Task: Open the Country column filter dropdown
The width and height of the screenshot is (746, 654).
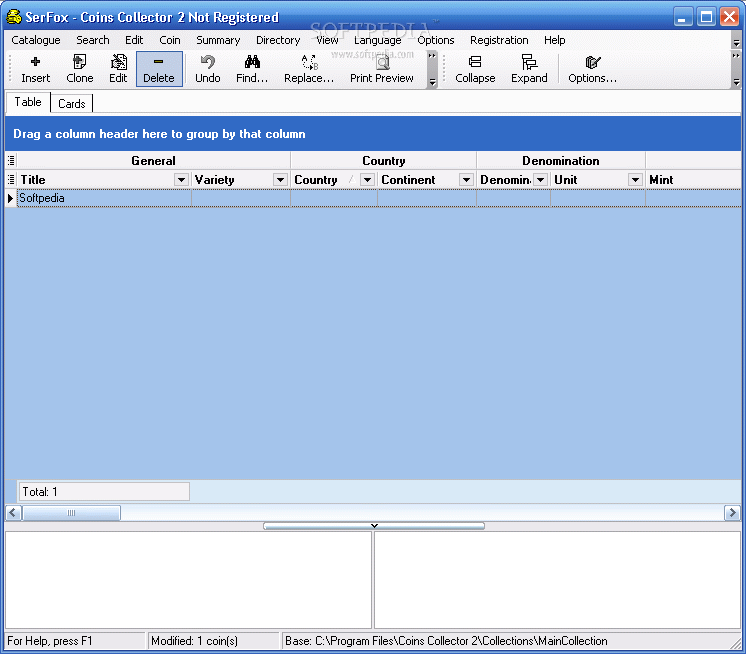Action: point(367,180)
